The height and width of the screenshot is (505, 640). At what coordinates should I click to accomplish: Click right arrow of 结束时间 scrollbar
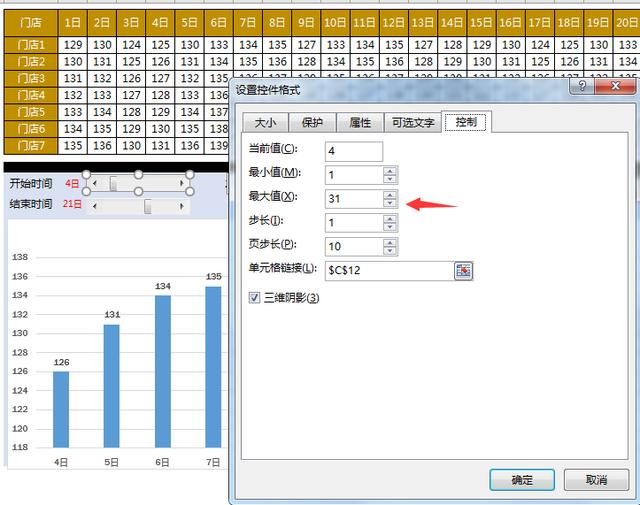click(x=182, y=205)
